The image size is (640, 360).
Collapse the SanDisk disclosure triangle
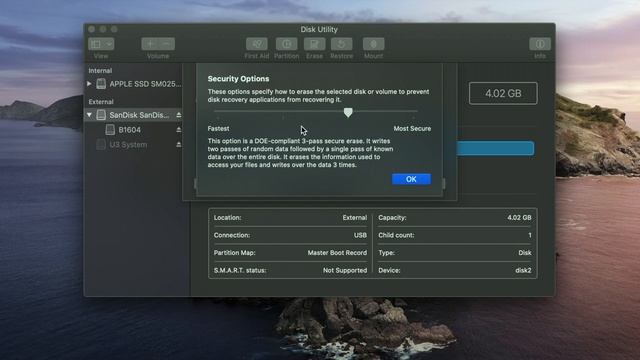click(89, 115)
